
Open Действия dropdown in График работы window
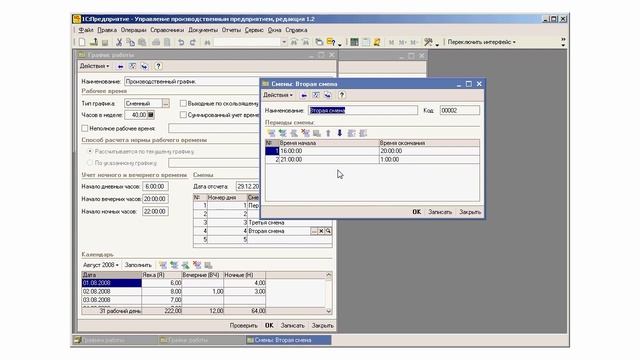tap(94, 66)
